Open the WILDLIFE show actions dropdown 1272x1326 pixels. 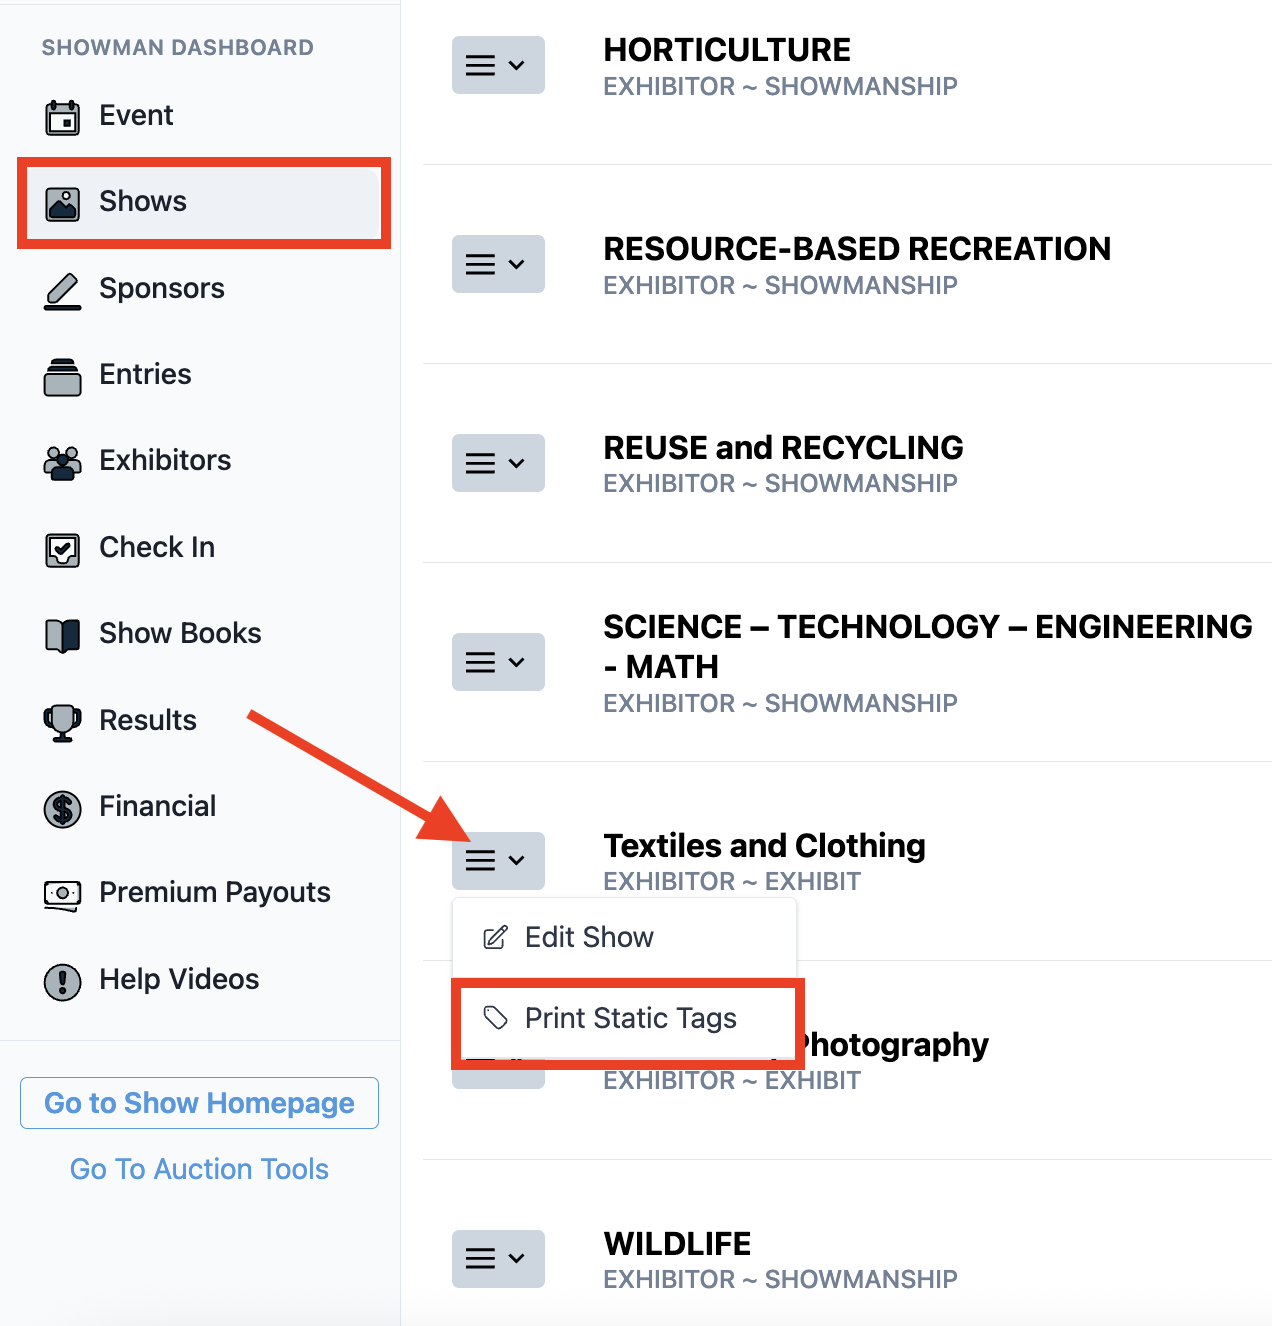(x=498, y=1259)
